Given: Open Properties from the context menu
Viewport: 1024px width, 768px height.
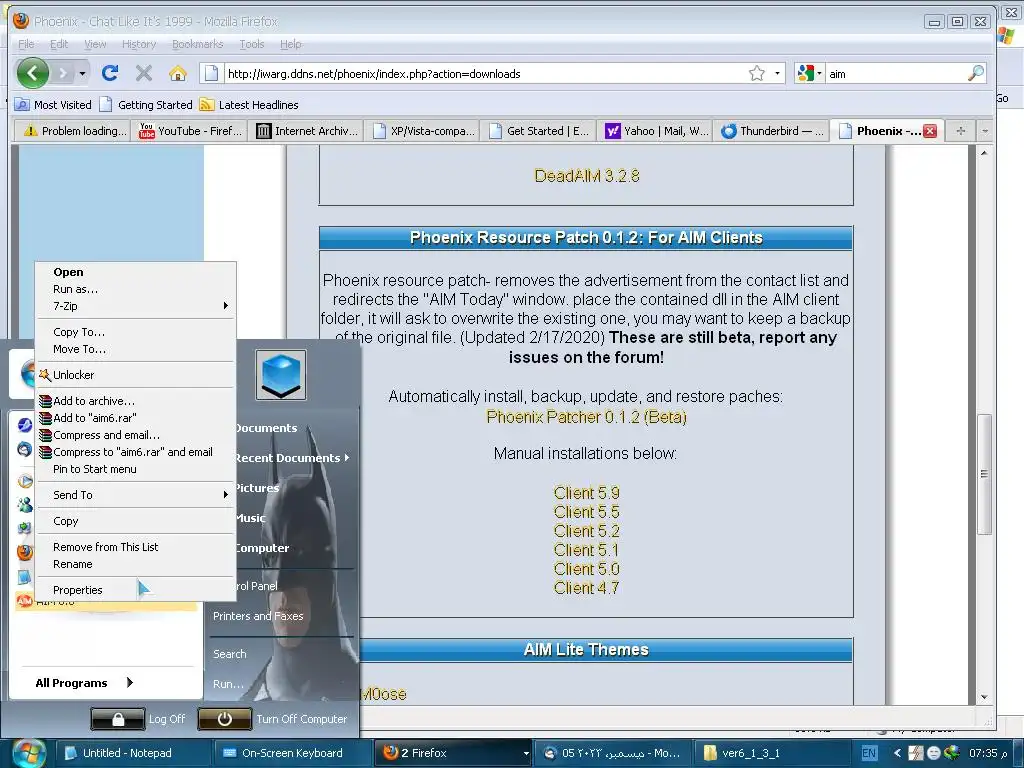Looking at the screenshot, I should (135, 590).
